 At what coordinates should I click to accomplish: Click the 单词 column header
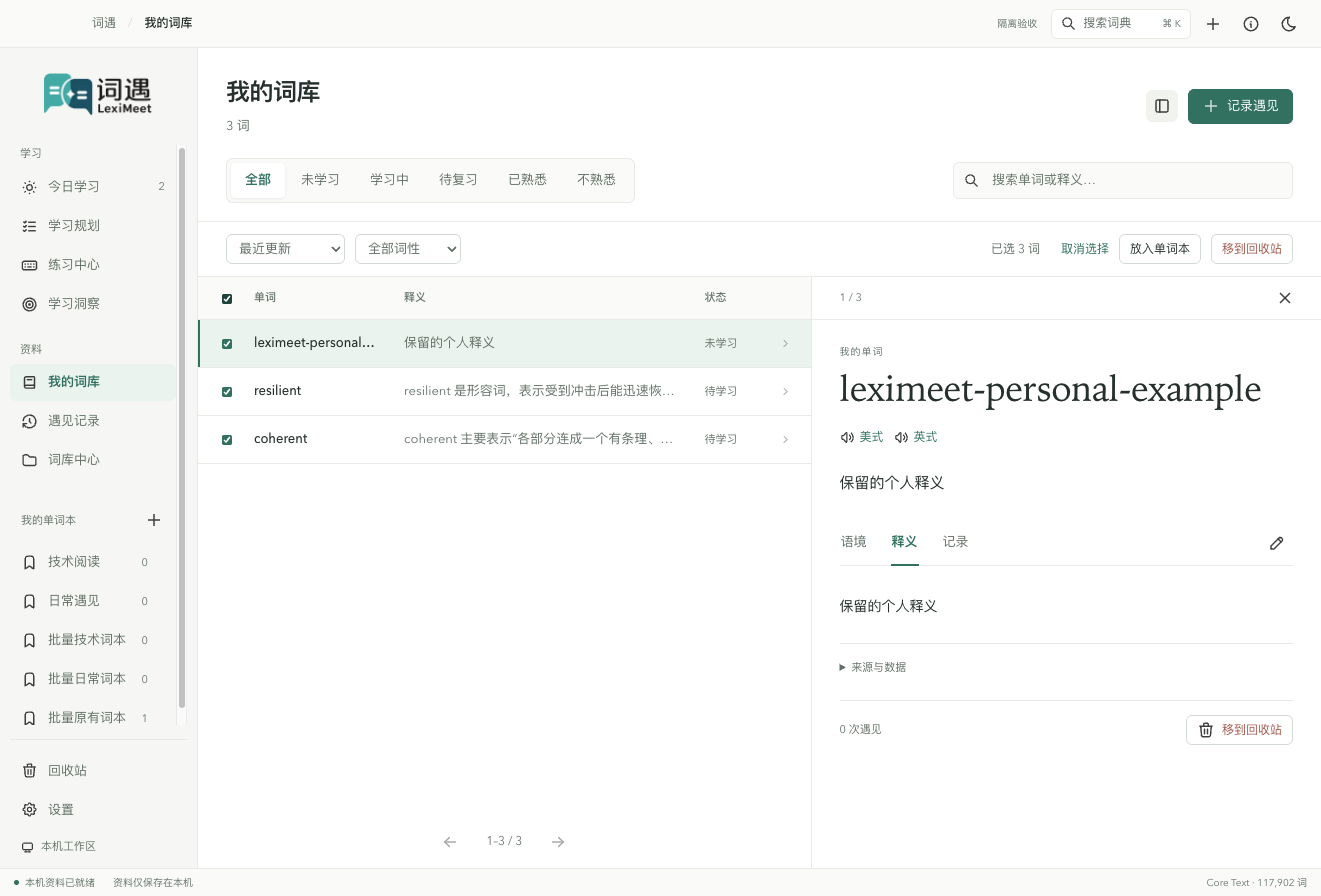click(x=265, y=298)
